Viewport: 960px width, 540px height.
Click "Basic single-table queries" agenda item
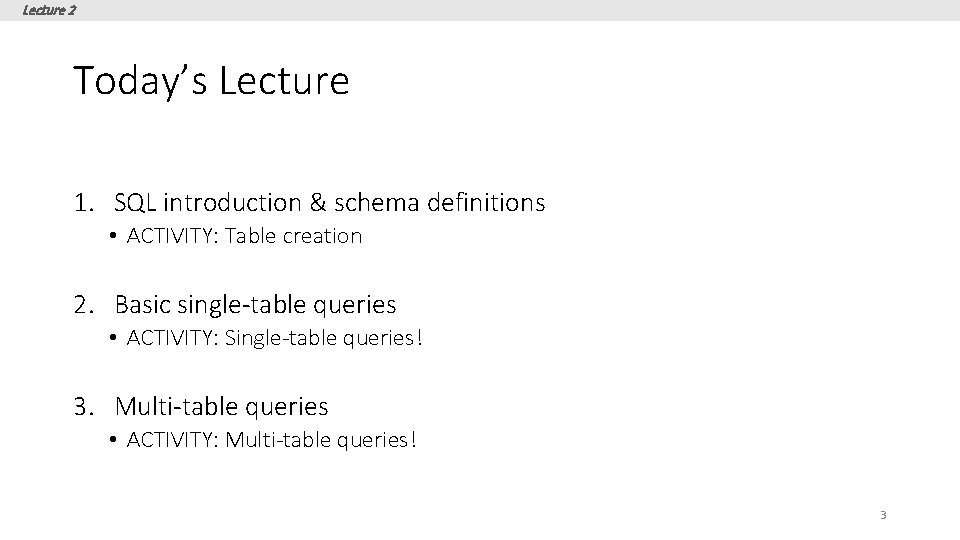255,304
